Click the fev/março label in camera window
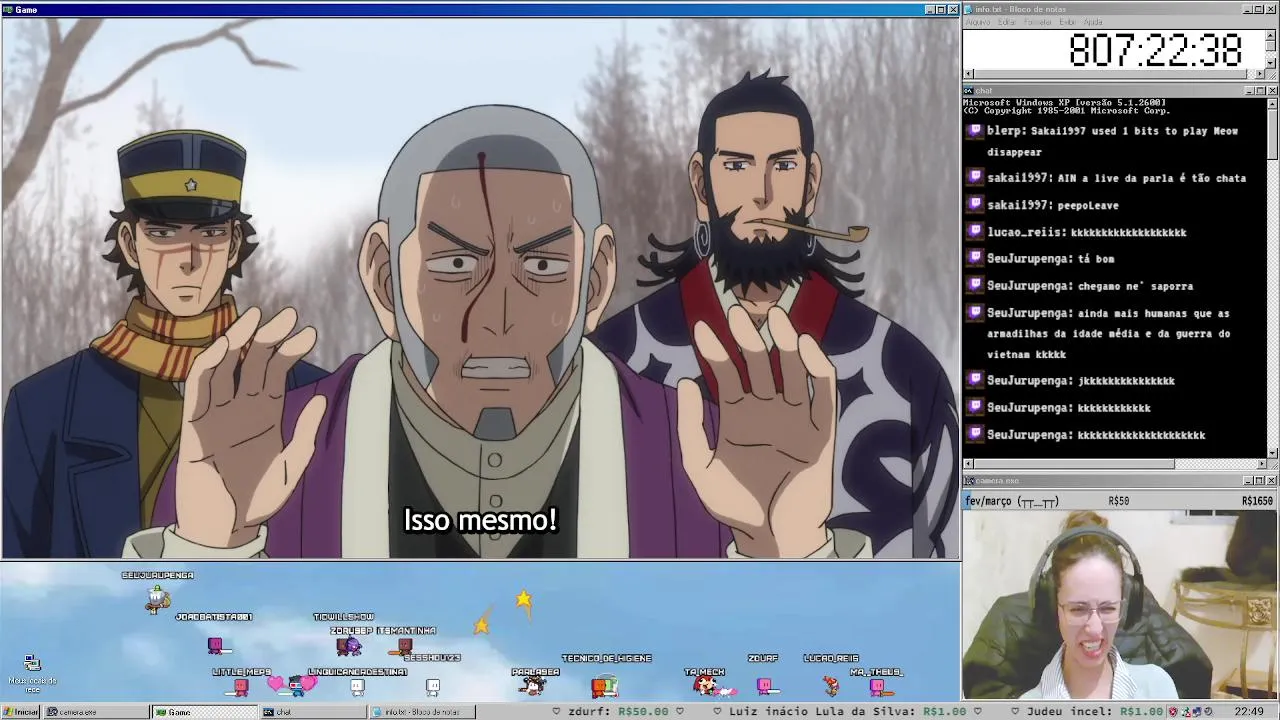This screenshot has height=720, width=1280. (x=1012, y=501)
